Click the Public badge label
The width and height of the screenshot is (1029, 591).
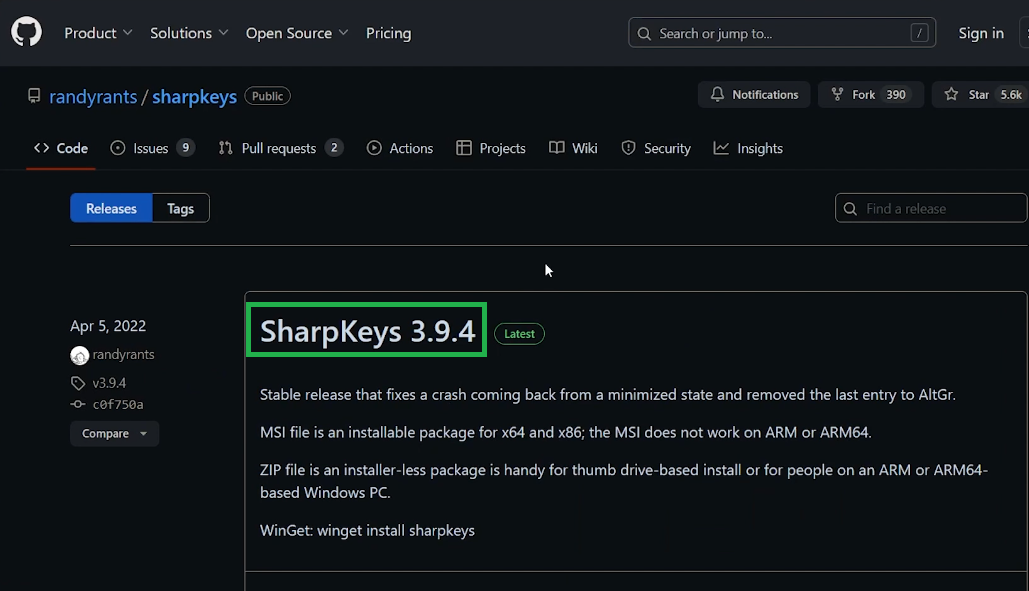(267, 96)
